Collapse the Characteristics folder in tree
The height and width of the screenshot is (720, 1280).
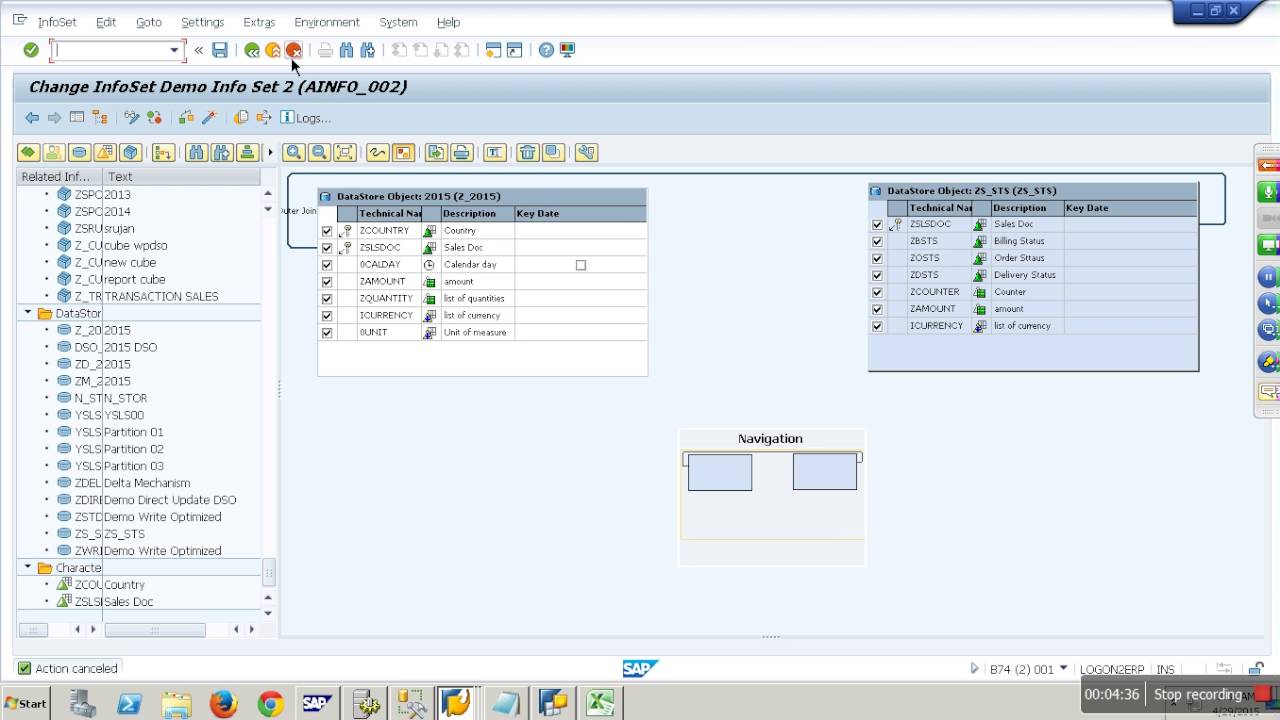[28, 567]
